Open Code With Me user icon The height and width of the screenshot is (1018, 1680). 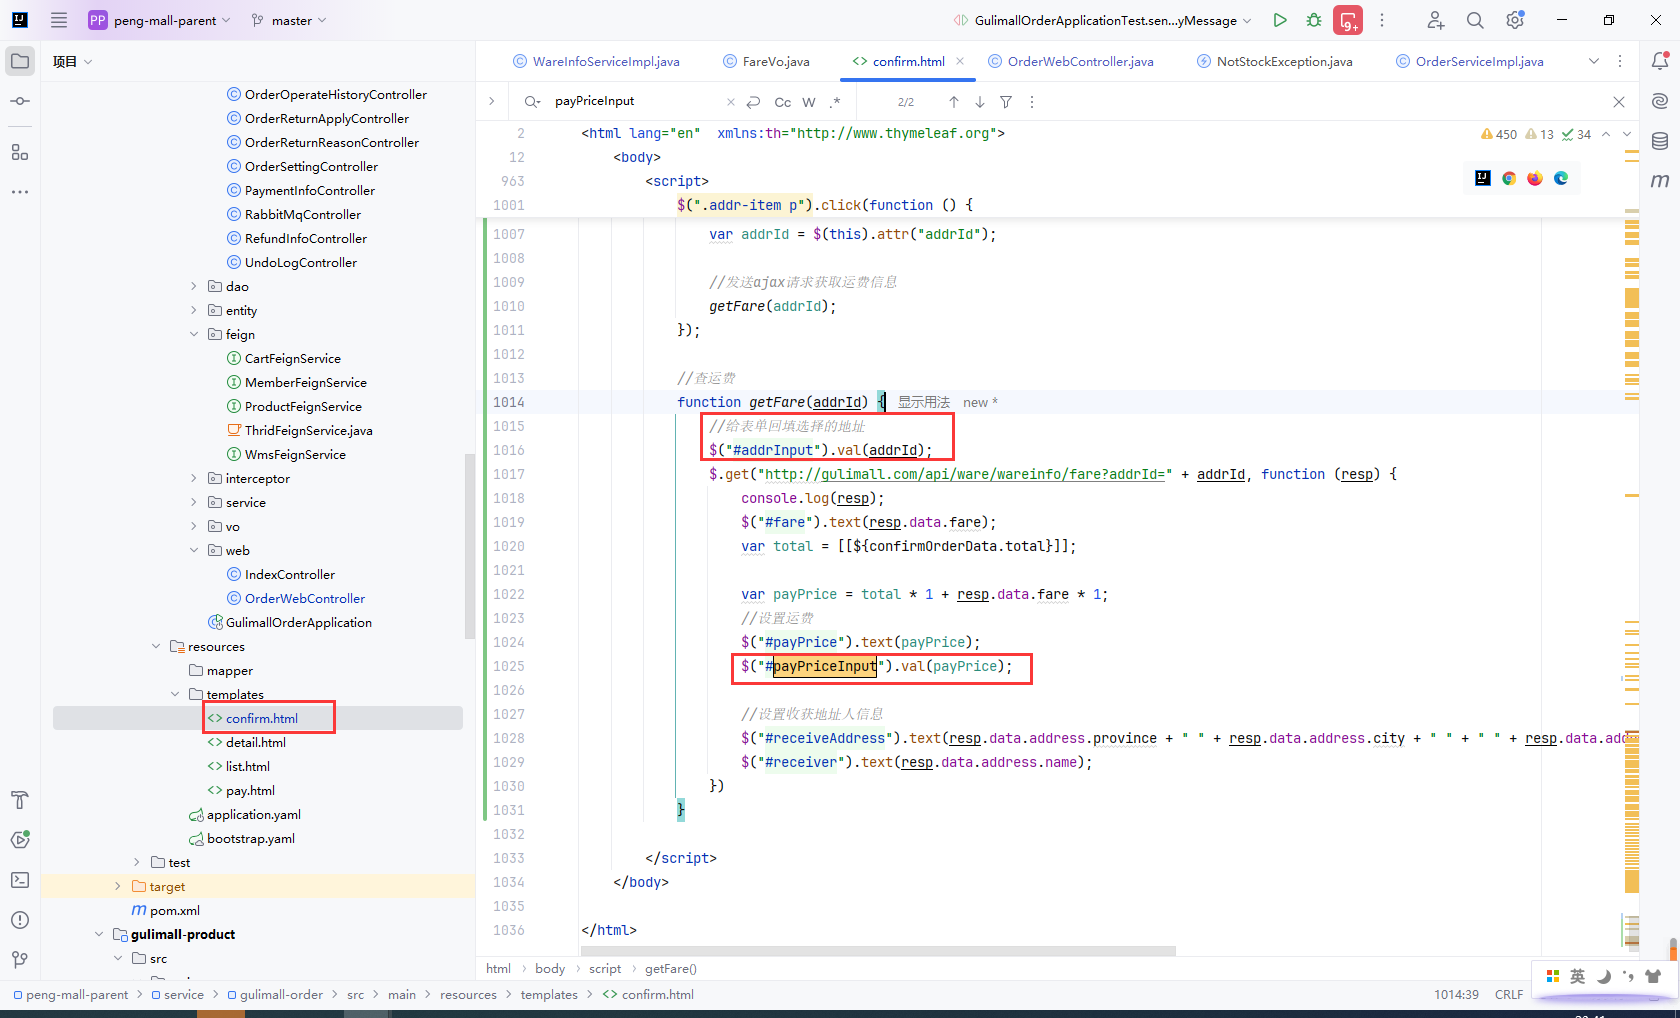(x=1435, y=20)
